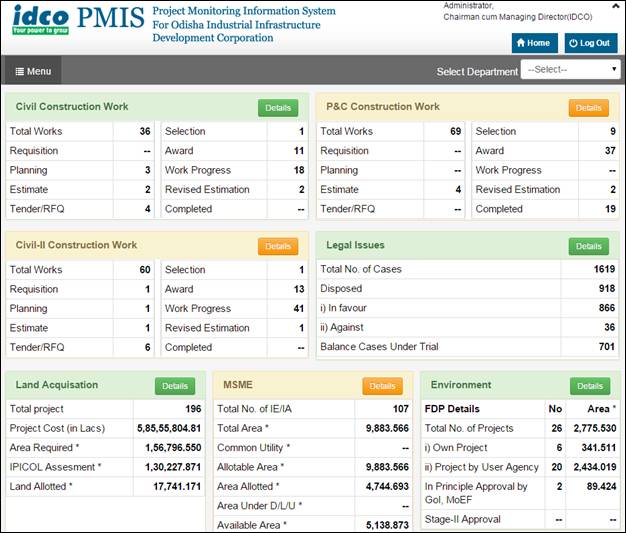Screen dimensions: 626x533
Task: Click the Disposed row label
Action: pos(341,289)
